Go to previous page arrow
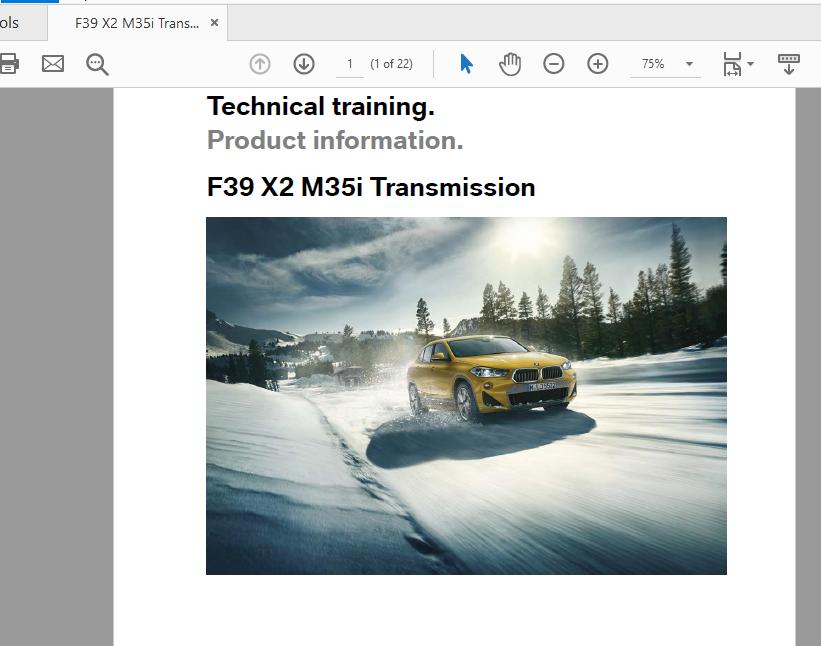821x646 pixels. [260, 64]
